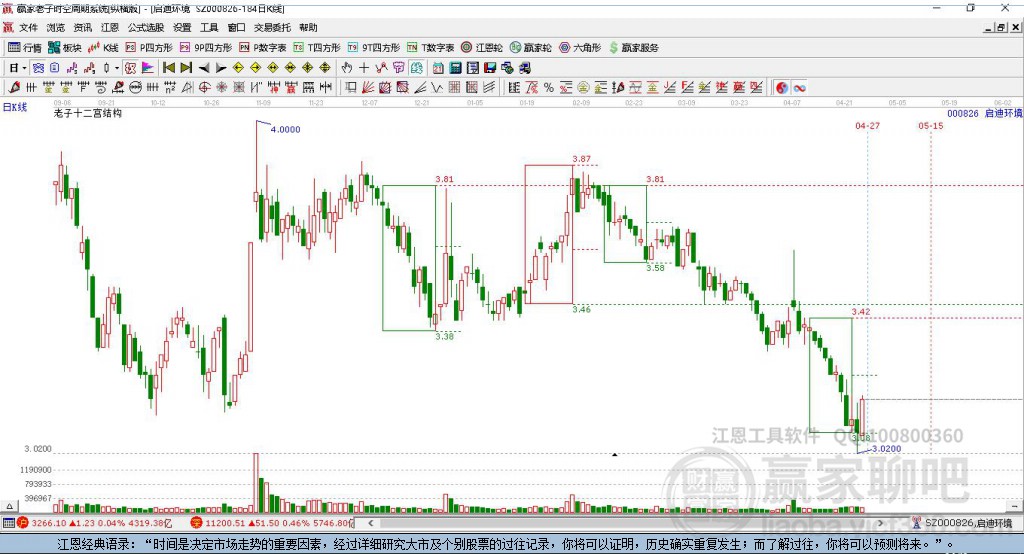1024x554 pixels.
Task: Open the 交易委托 menu
Action: 272,27
